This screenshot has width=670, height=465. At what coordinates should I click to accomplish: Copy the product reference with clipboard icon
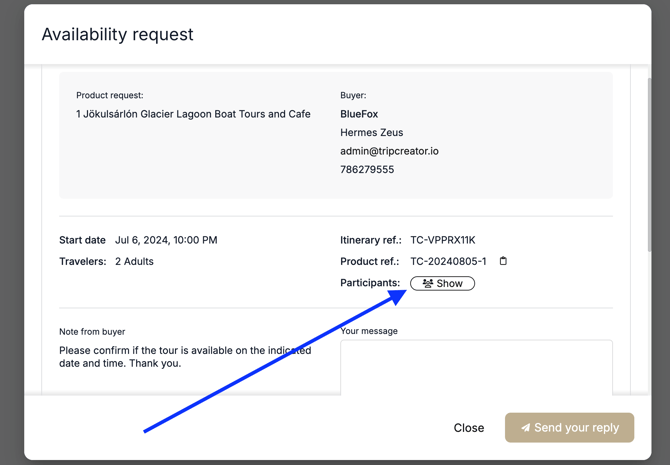click(x=503, y=261)
